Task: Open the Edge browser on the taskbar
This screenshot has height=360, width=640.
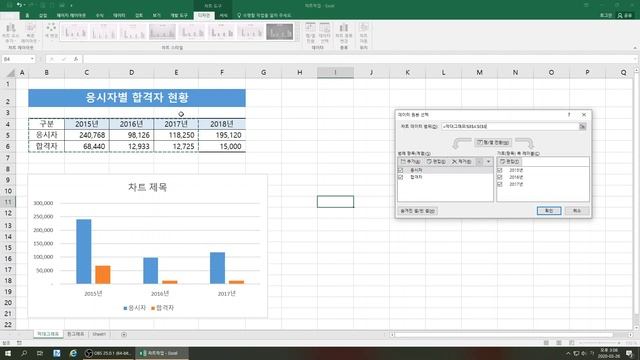Action: pos(73,353)
